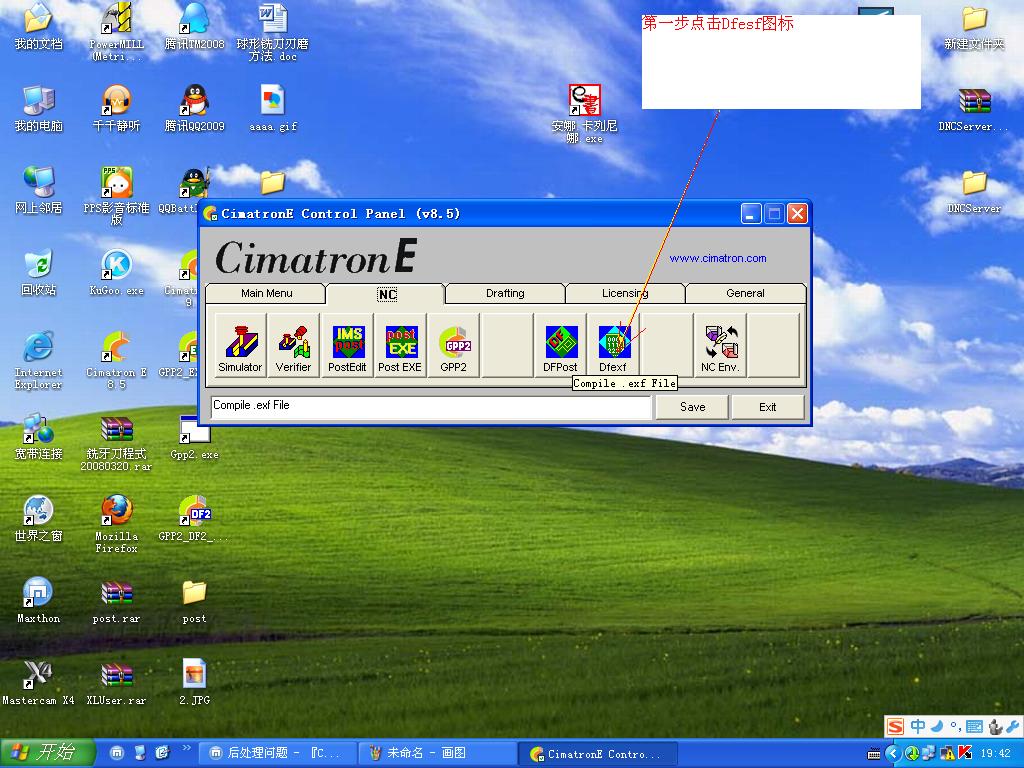
Task: Switch to the General tab
Action: [x=745, y=293]
